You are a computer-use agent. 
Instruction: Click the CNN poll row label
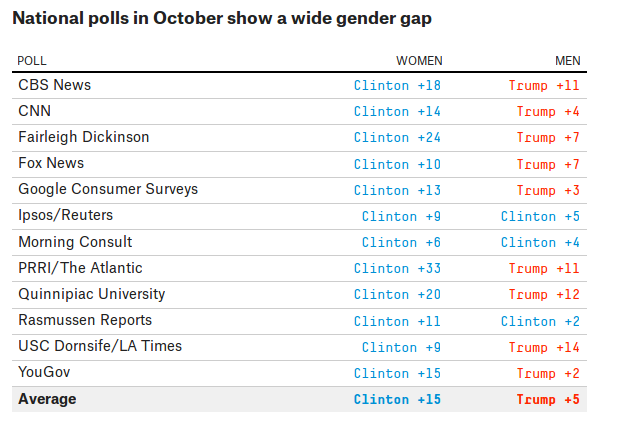(34, 111)
